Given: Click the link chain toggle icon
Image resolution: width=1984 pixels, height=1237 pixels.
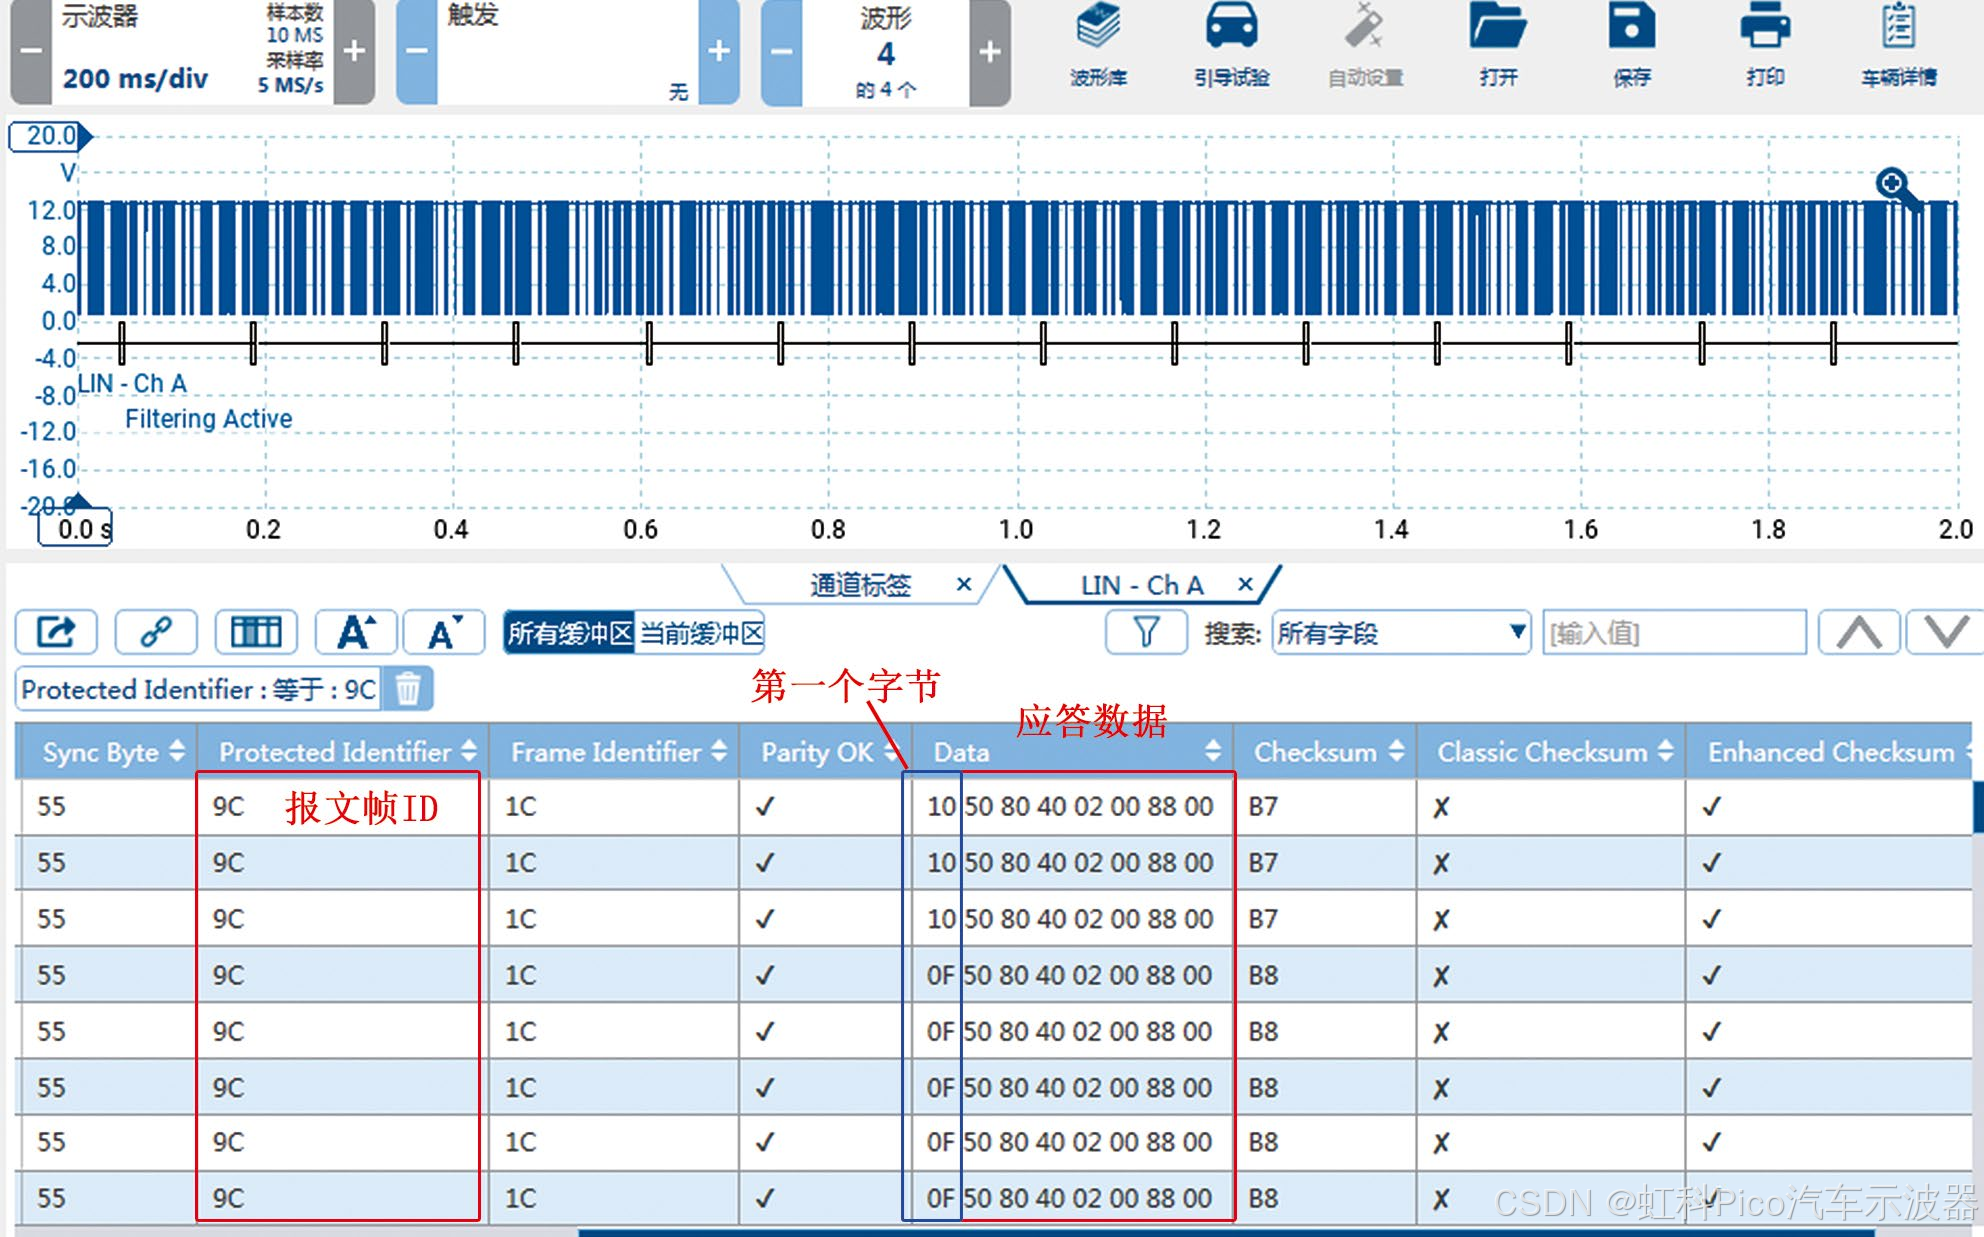Looking at the screenshot, I should tap(156, 632).
